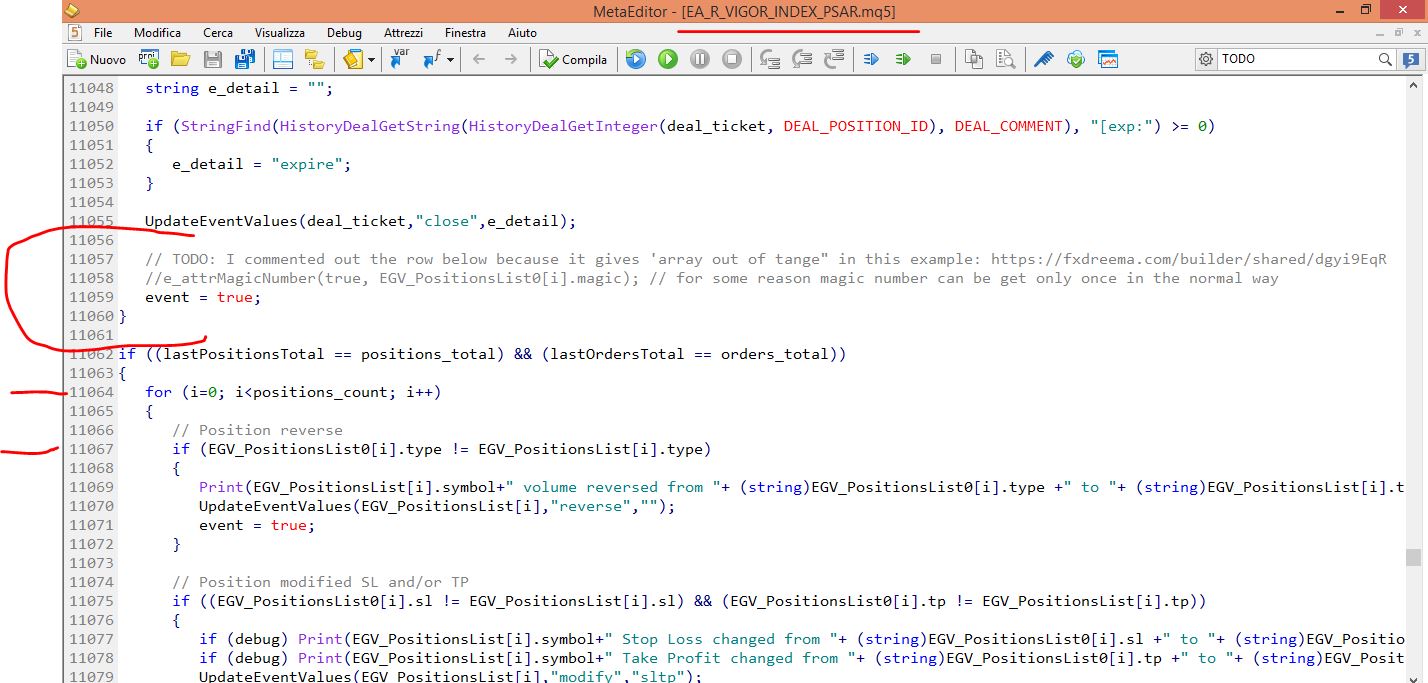
Task: Click the document icon left of File menu
Action: pos(73,33)
